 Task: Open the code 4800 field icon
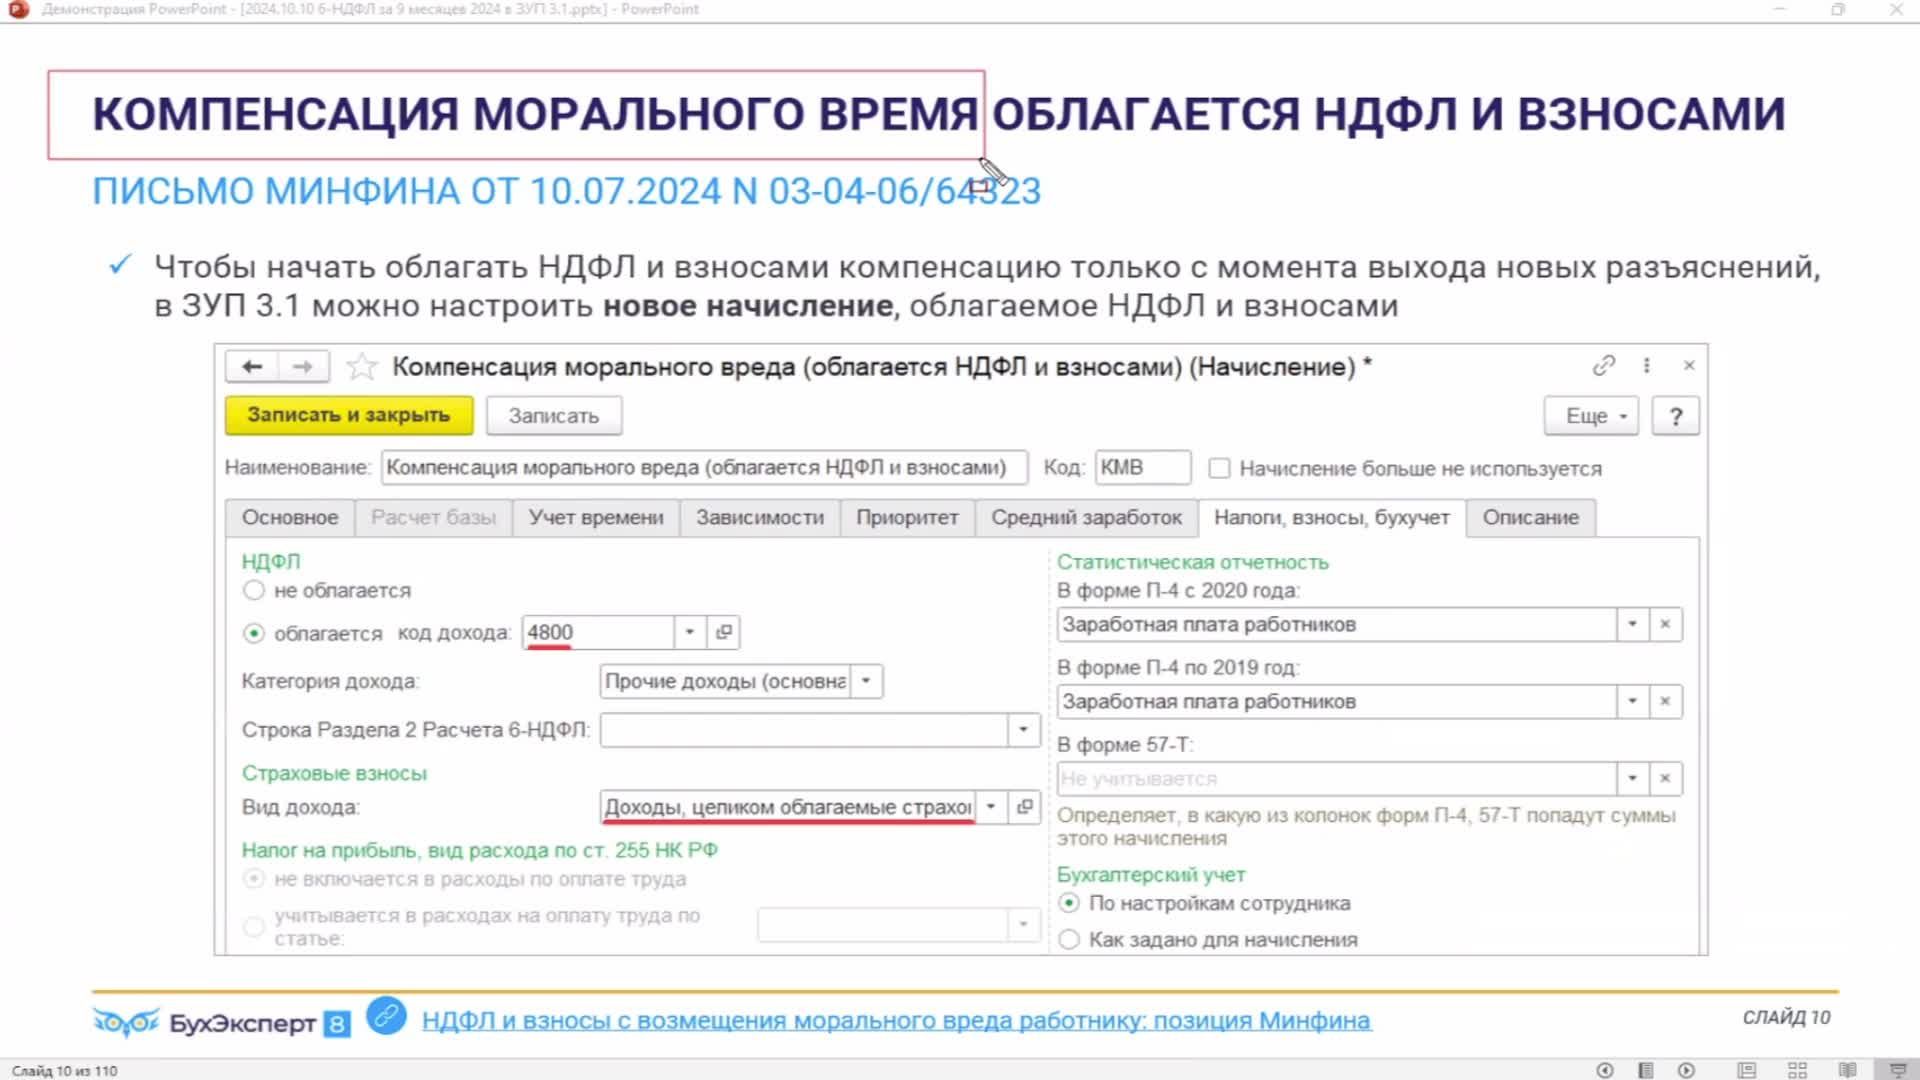coord(724,632)
